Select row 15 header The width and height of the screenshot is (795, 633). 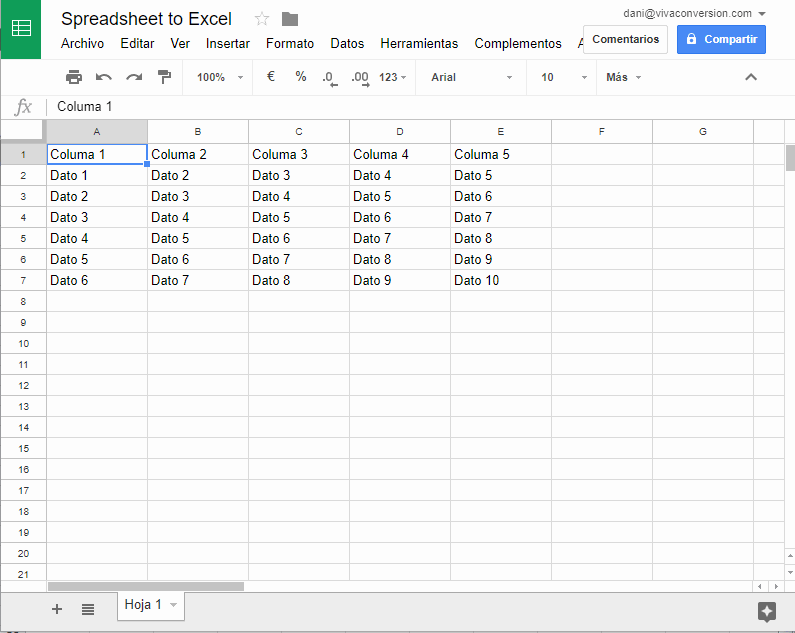[x=23, y=448]
